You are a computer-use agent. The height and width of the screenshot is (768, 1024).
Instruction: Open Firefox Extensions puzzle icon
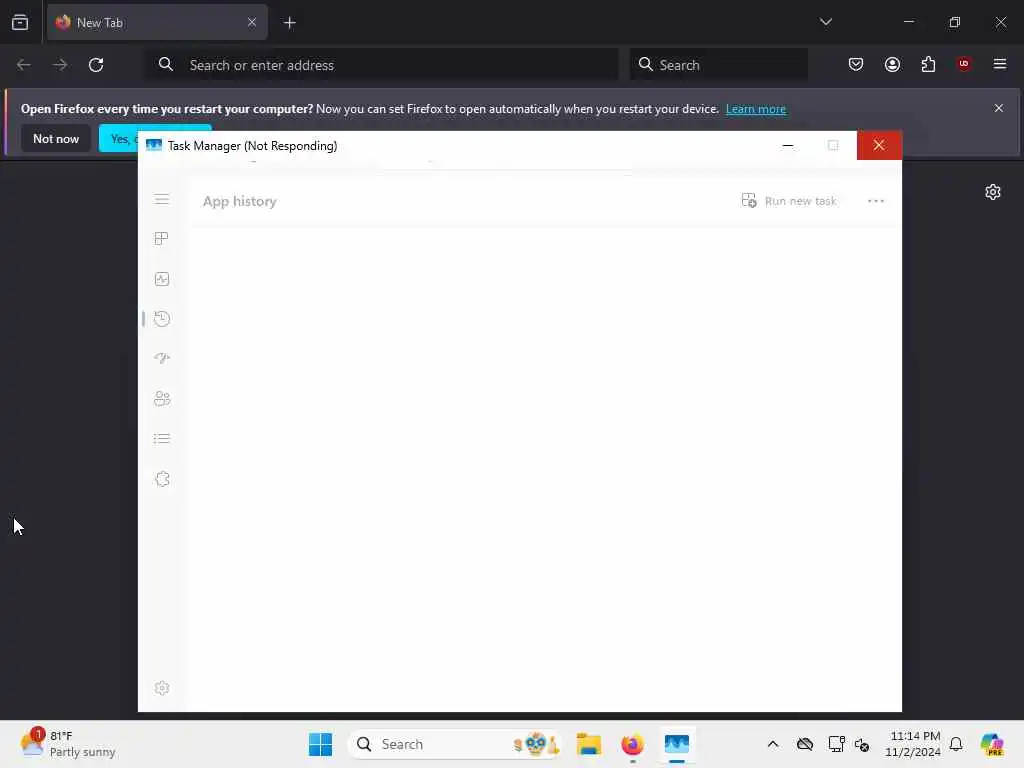[x=928, y=64]
